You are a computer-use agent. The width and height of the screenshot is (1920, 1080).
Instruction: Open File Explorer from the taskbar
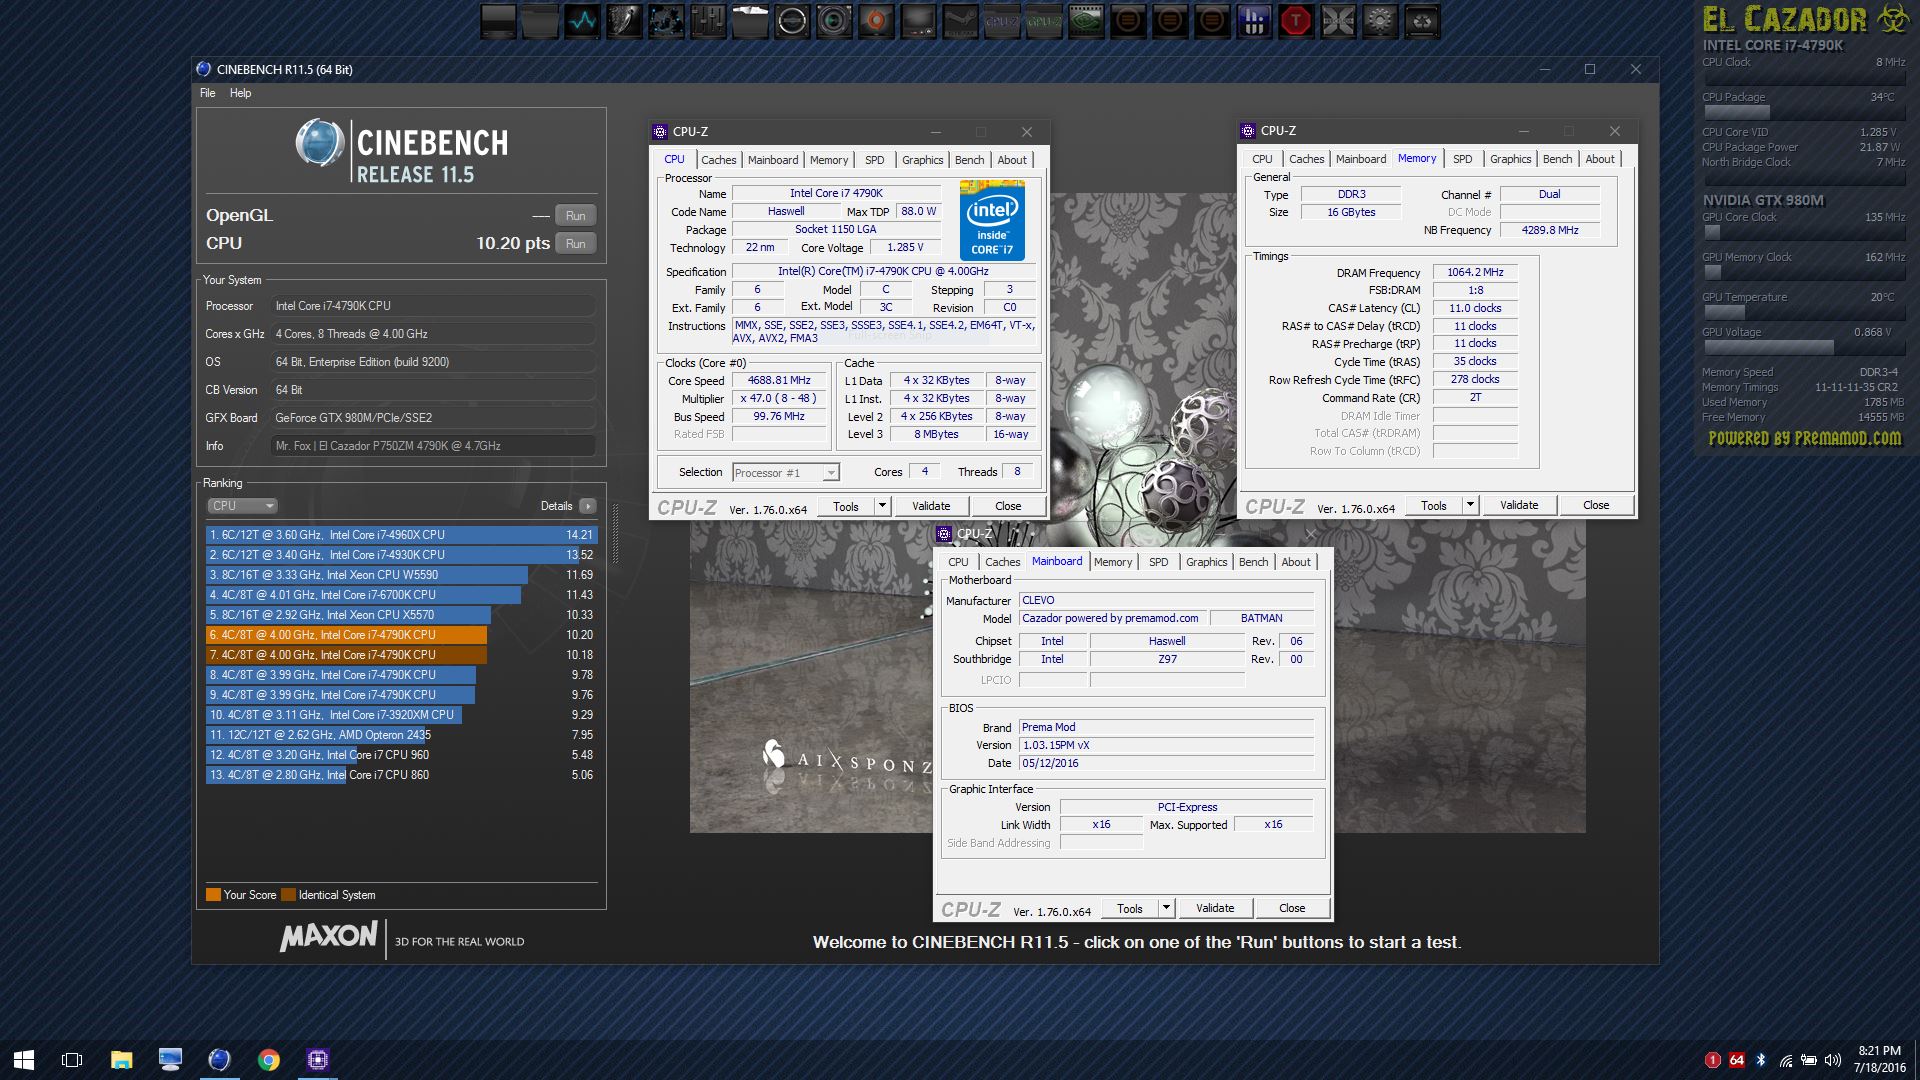tap(121, 1060)
